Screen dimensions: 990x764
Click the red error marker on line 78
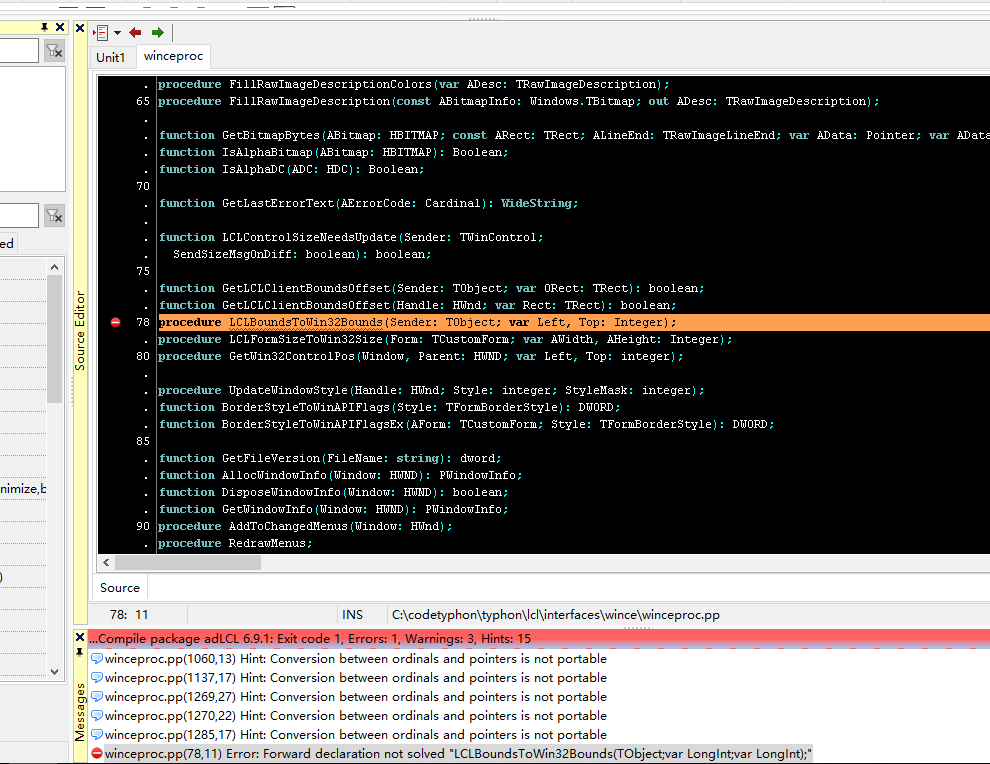coord(116,323)
